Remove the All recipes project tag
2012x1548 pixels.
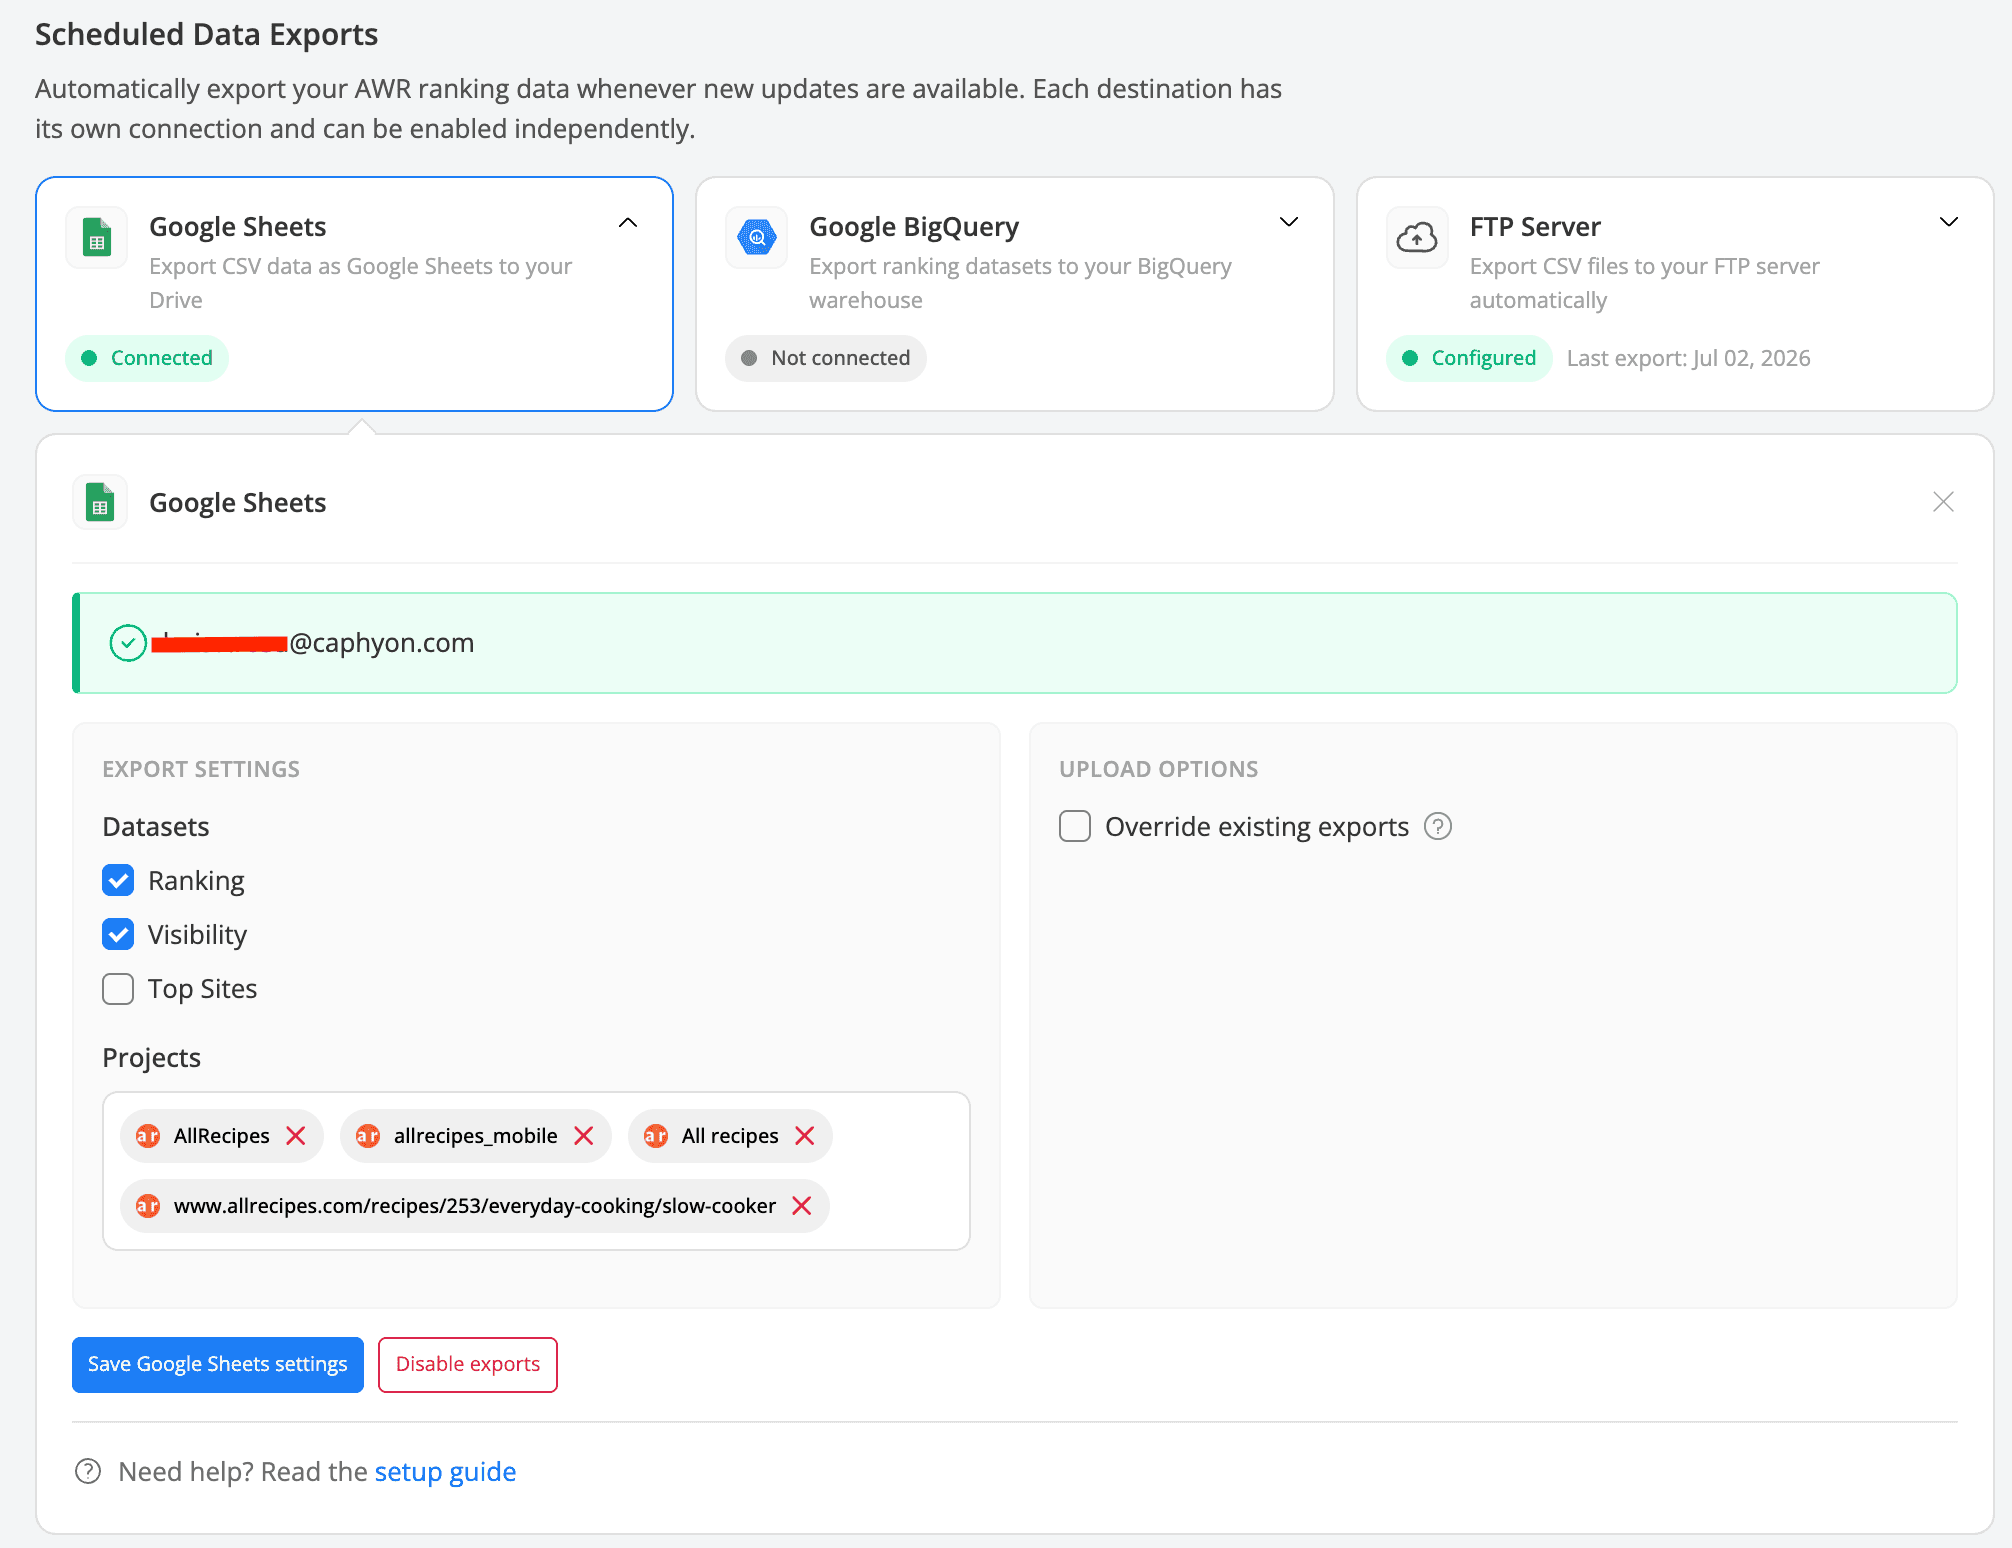(805, 1136)
